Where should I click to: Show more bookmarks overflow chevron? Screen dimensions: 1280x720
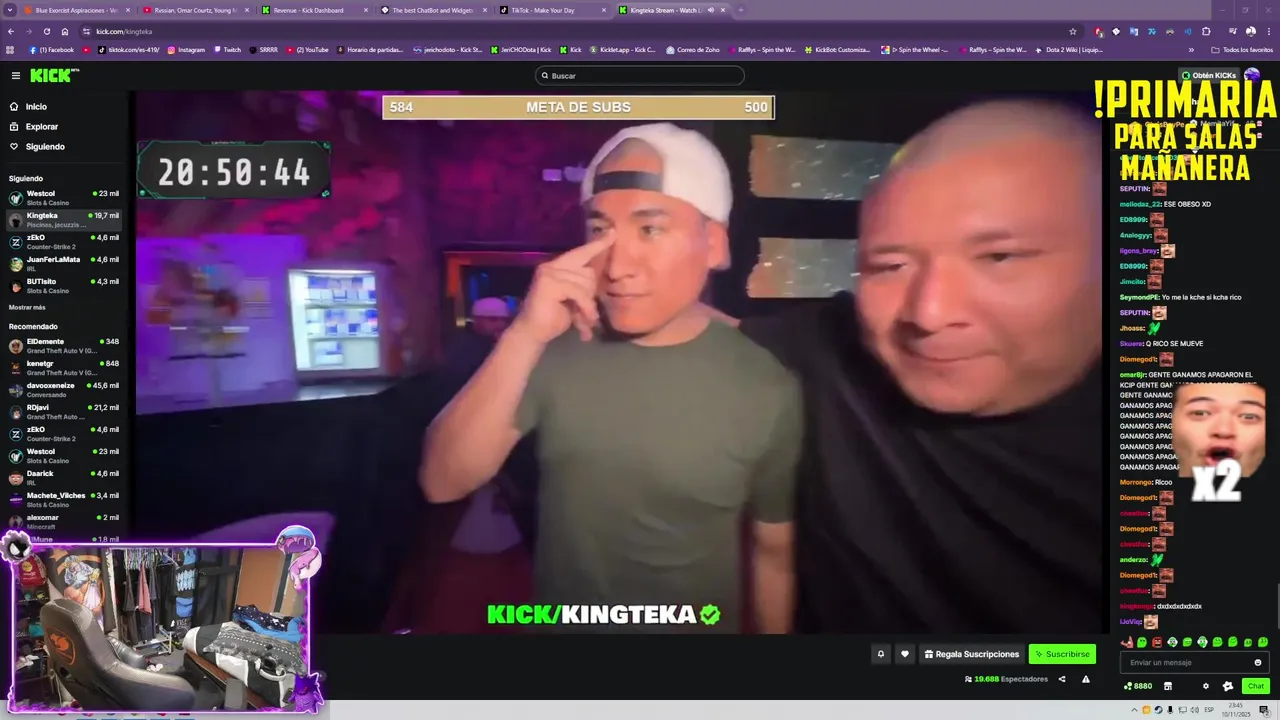click(x=1191, y=49)
